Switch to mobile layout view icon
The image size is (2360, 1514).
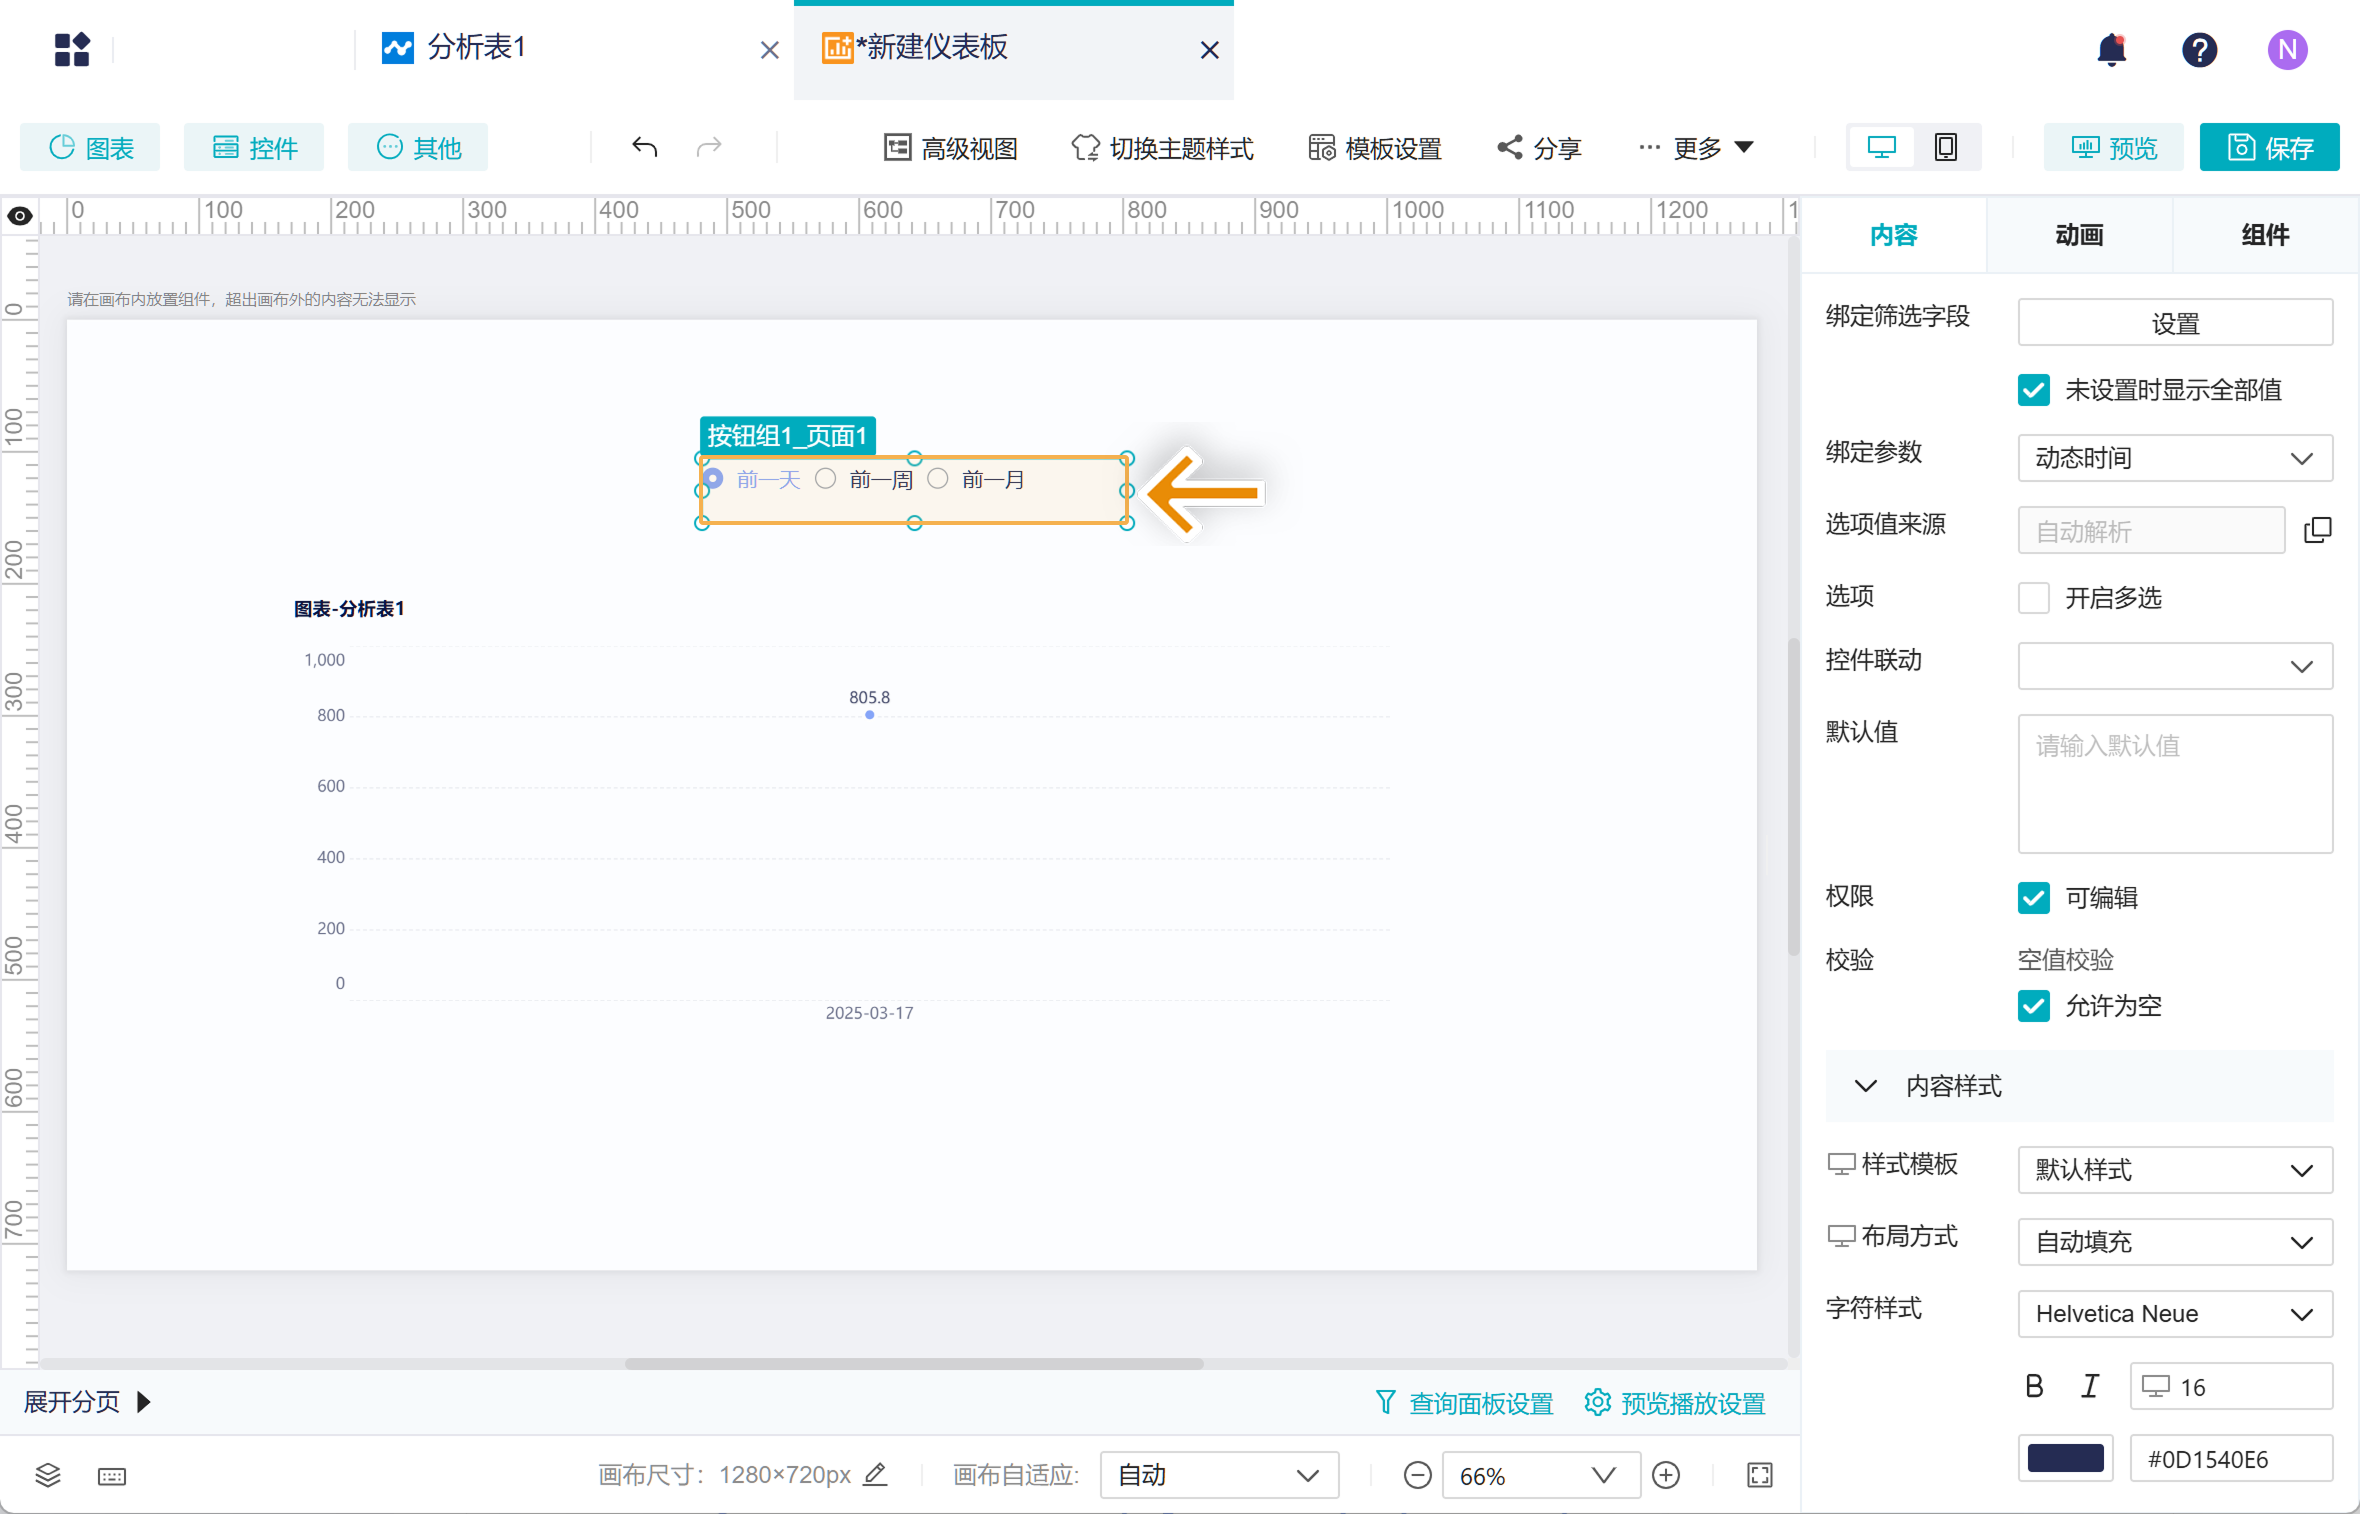tap(1945, 148)
